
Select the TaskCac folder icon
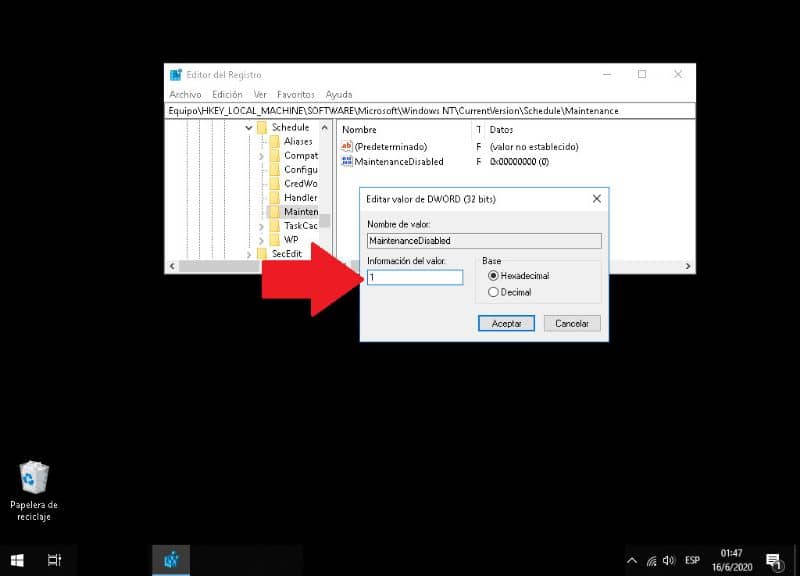(274, 226)
